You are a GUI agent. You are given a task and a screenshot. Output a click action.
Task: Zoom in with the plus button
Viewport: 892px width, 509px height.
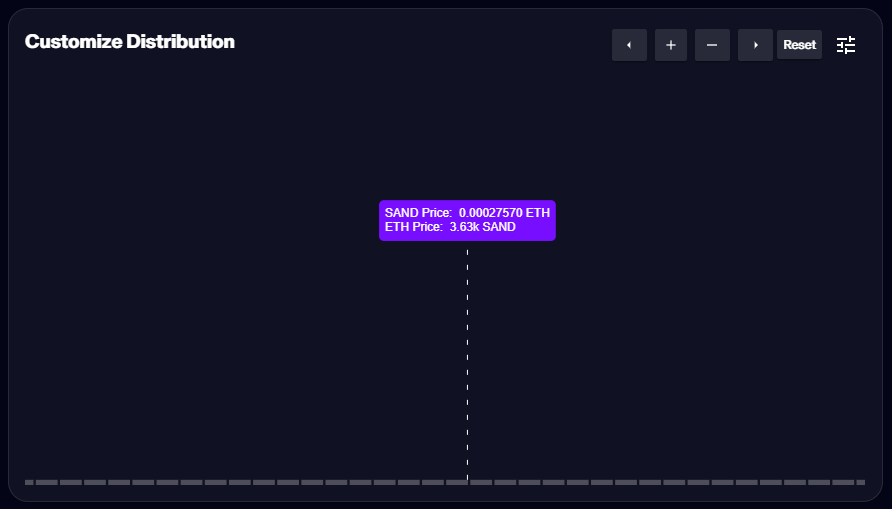point(671,45)
